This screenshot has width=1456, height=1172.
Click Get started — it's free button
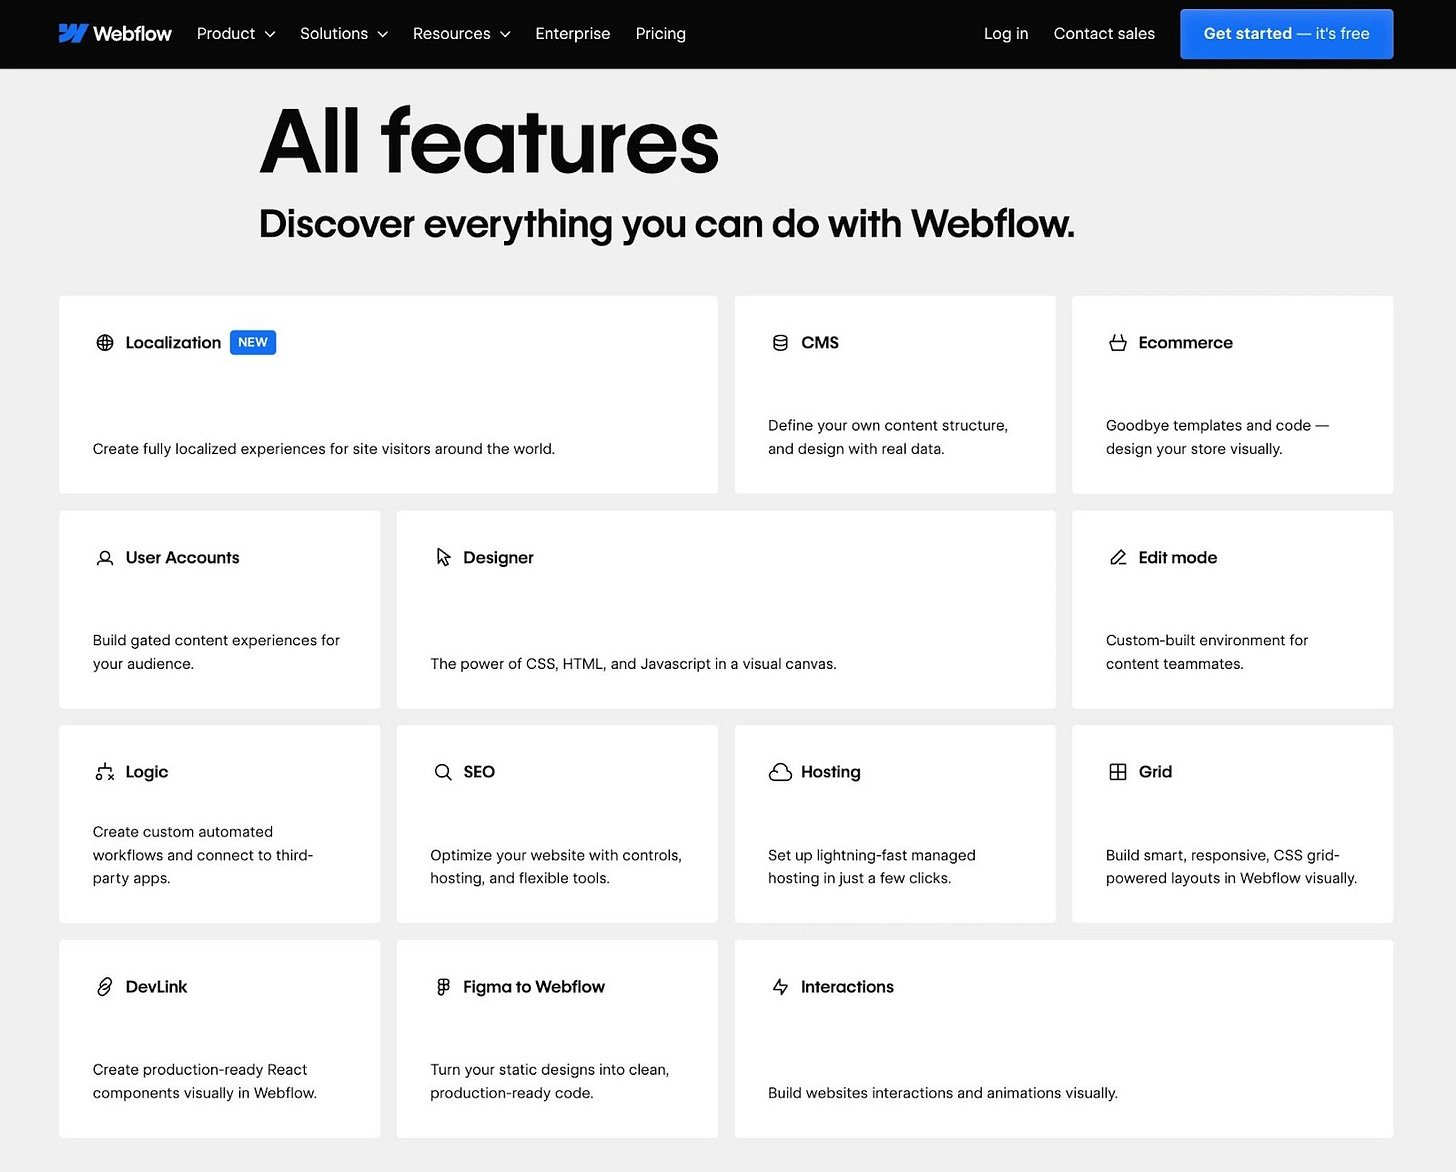(1286, 34)
